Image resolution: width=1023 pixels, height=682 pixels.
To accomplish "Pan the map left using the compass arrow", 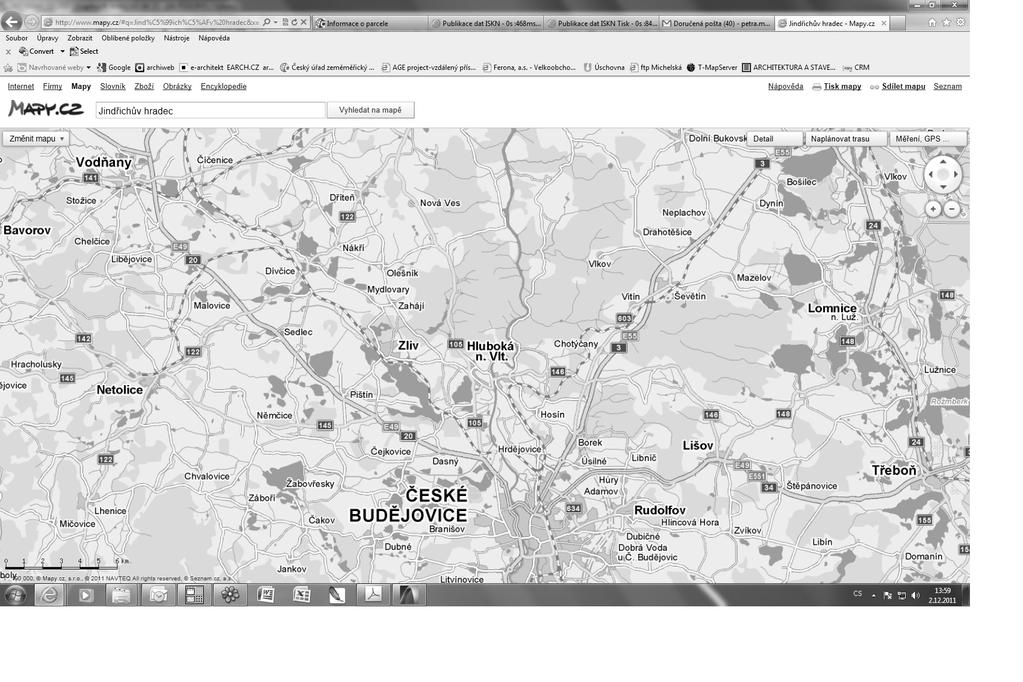I will point(930,174).
